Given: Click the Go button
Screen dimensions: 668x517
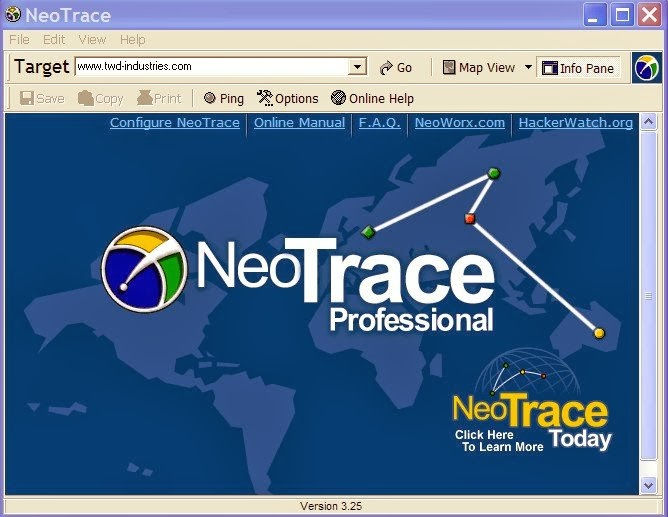Looking at the screenshot, I should pos(396,68).
